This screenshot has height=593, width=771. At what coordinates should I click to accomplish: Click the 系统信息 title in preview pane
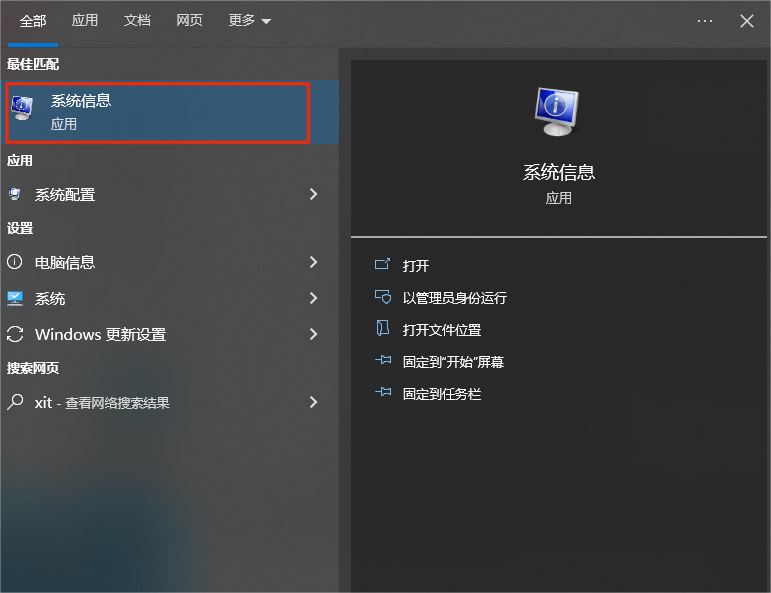pos(559,173)
